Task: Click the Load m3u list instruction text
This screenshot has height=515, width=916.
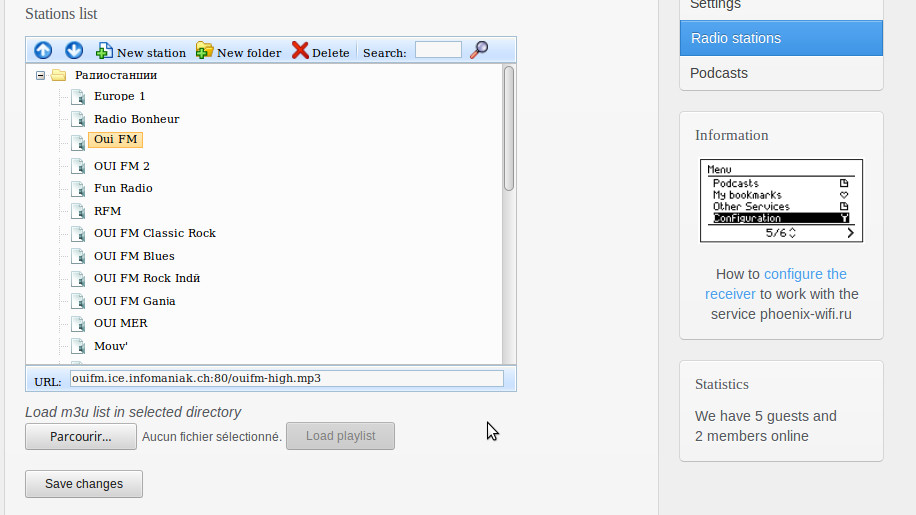Action: pyautogui.click(x=133, y=412)
